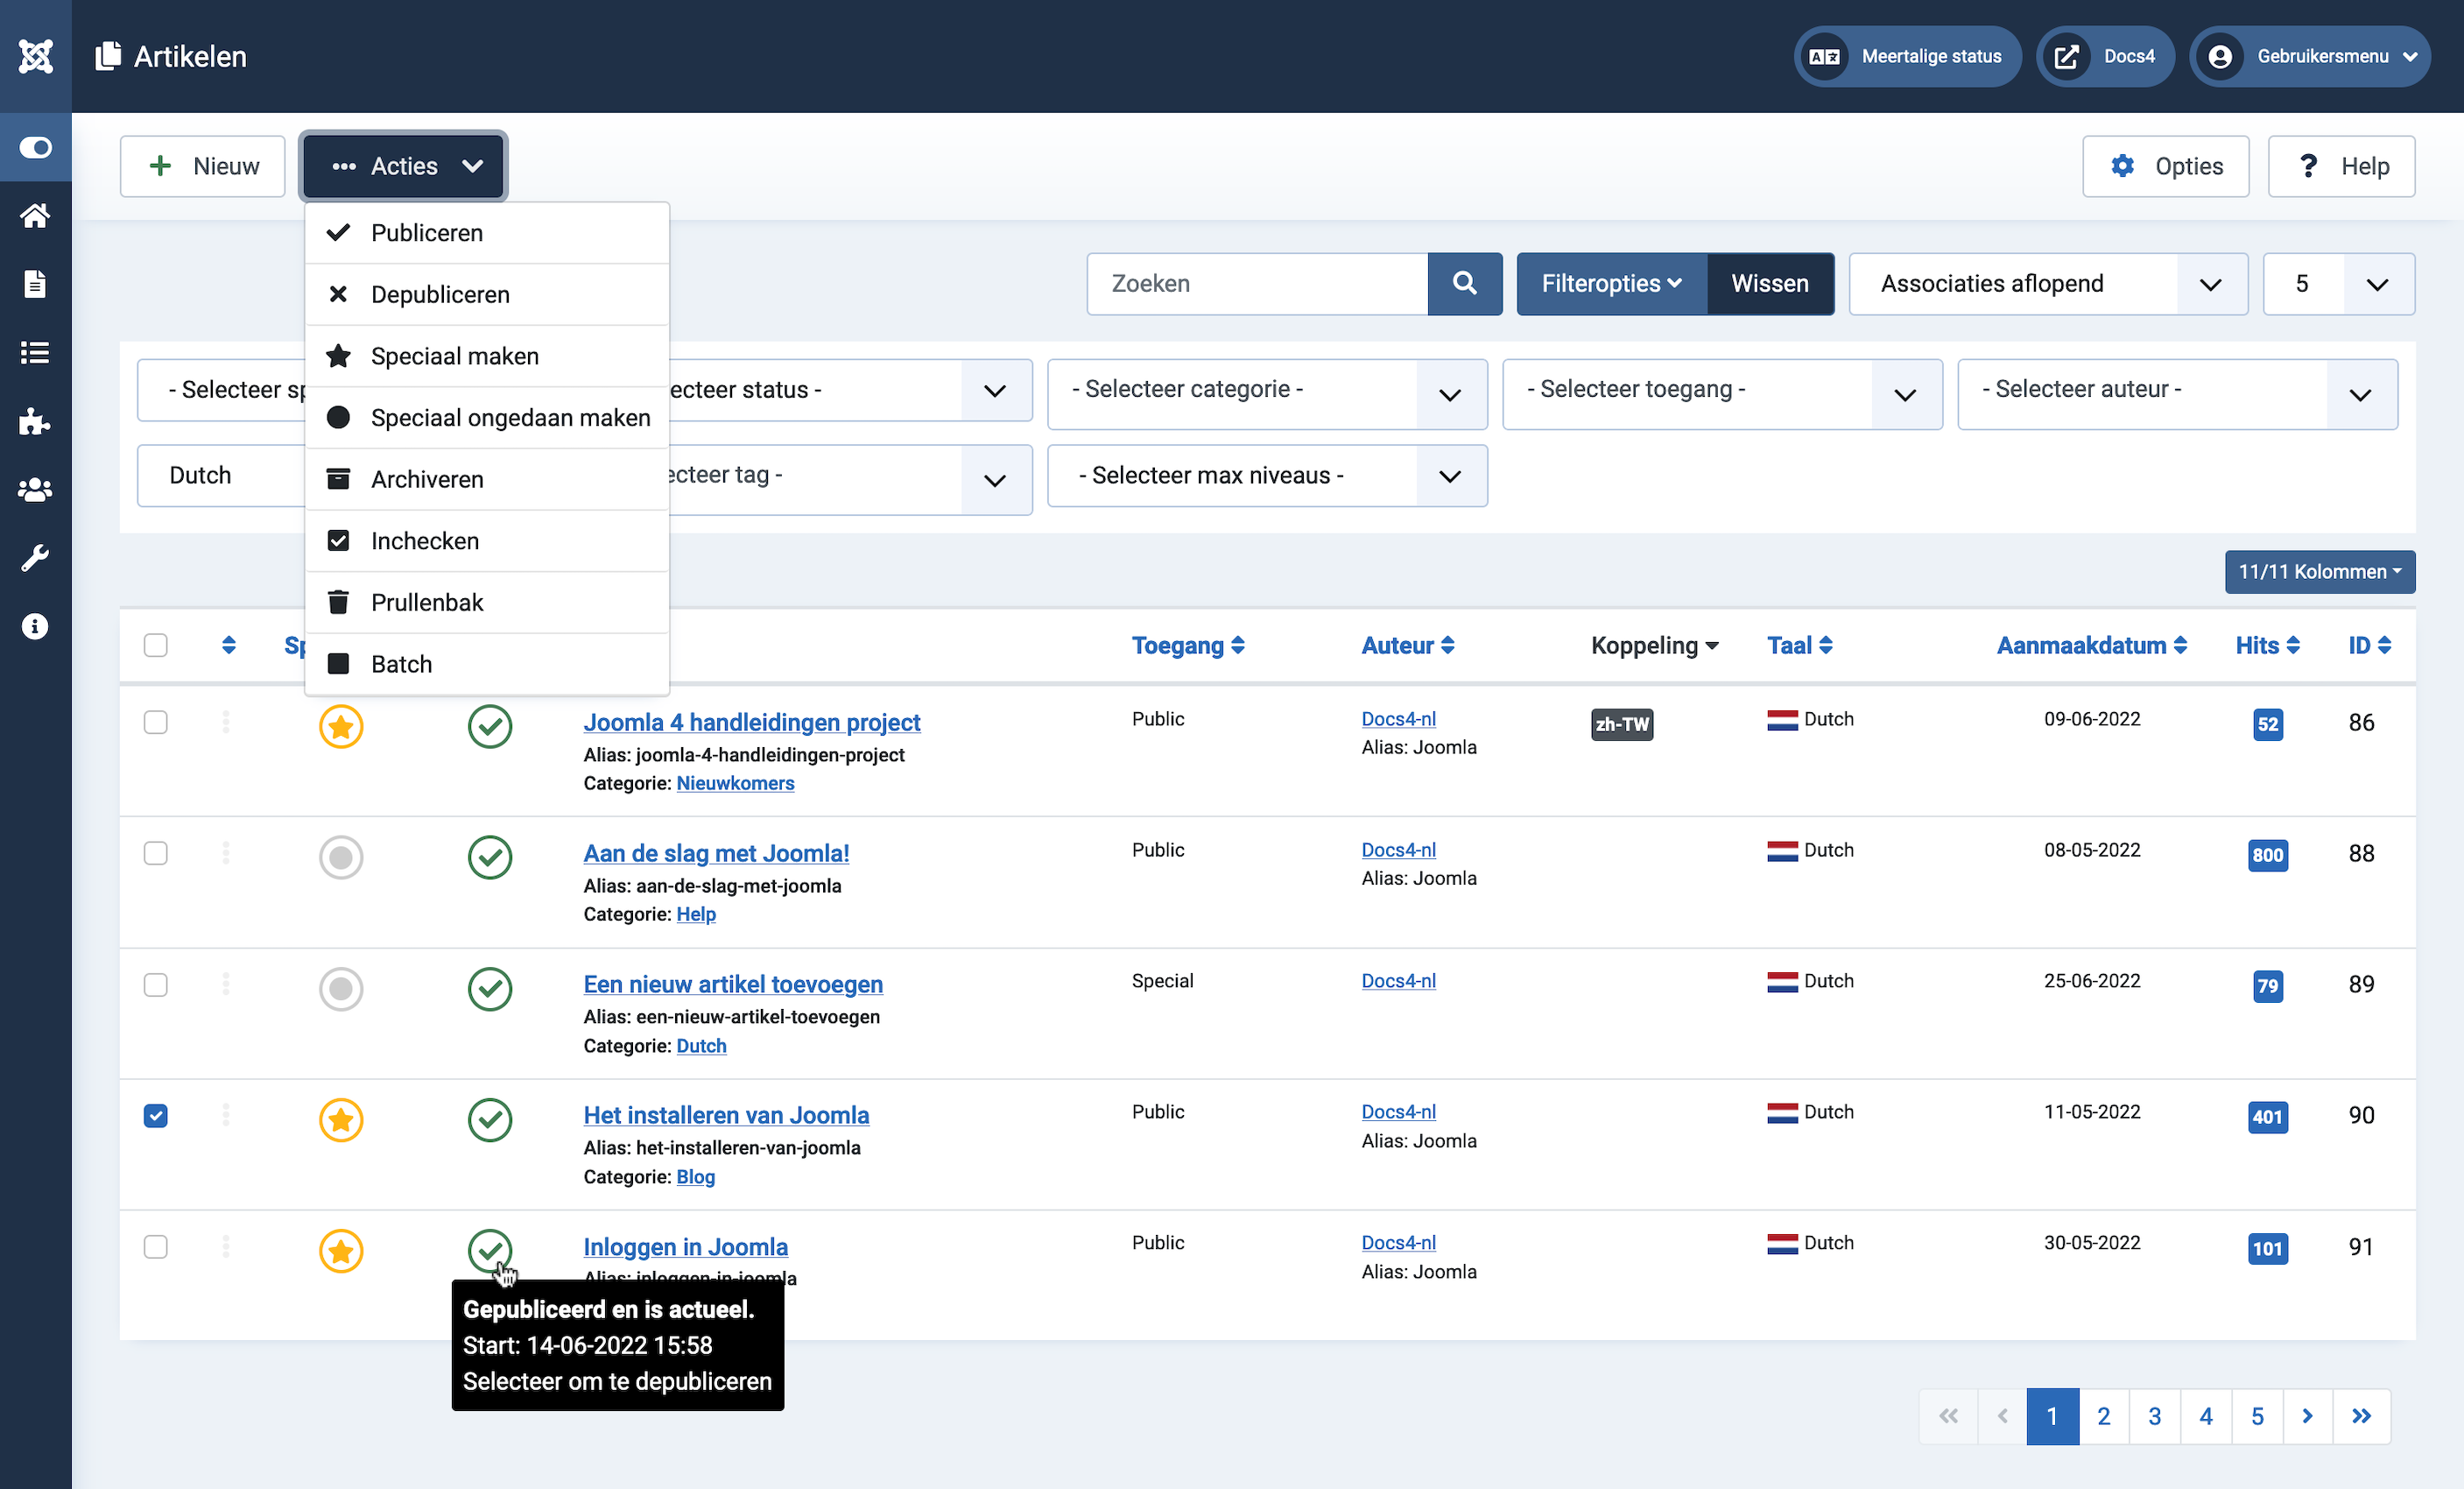Choose Archiveren from Acties menu
The height and width of the screenshot is (1489, 2464).
[x=487, y=479]
